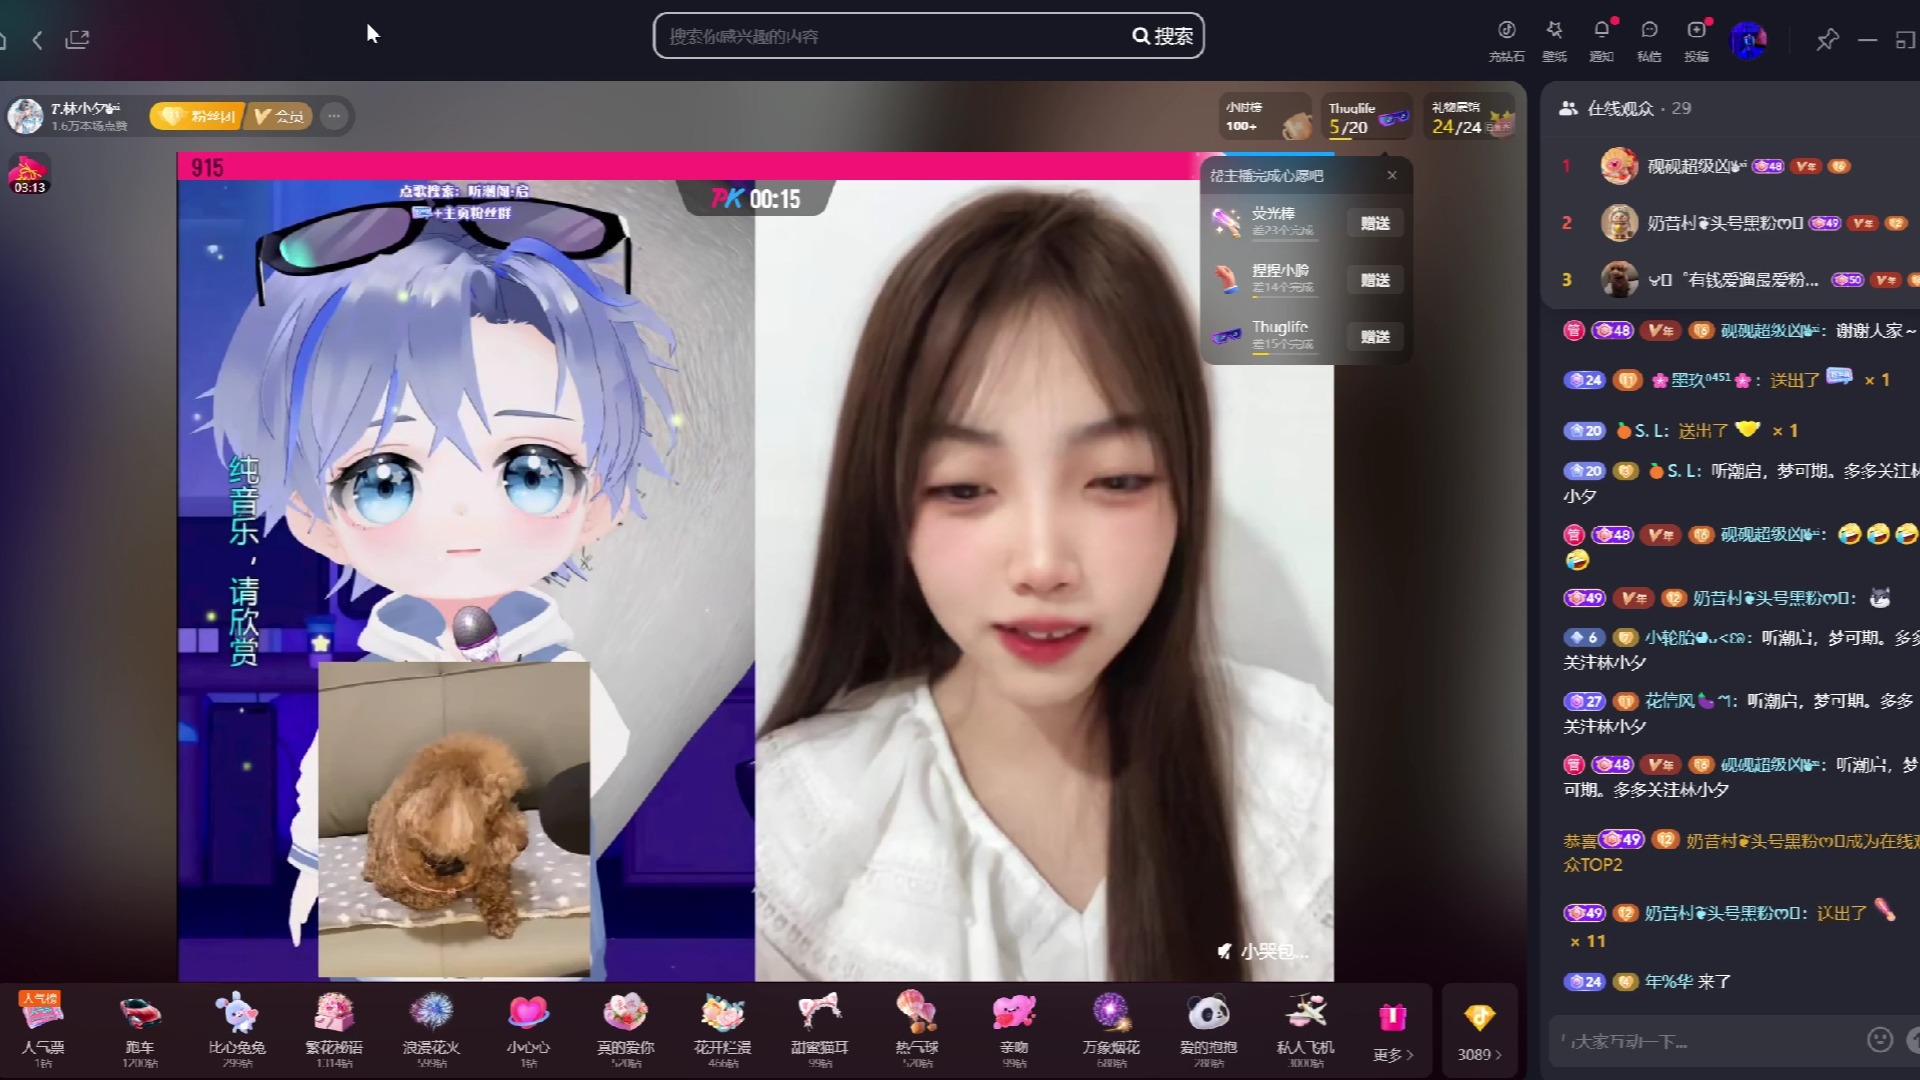This screenshot has width=1920, height=1080.
Task: Join the 粉丝团 fan club
Action: point(196,116)
